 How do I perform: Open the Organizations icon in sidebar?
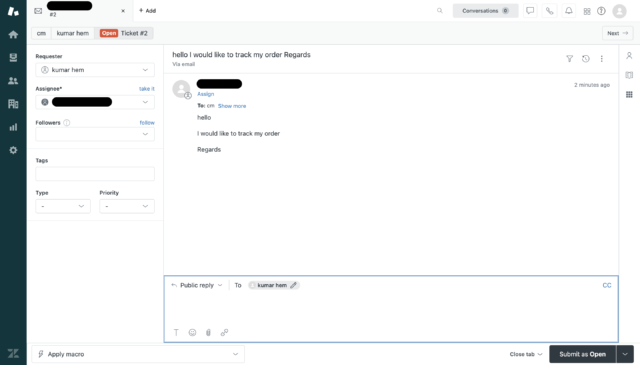click(13, 104)
